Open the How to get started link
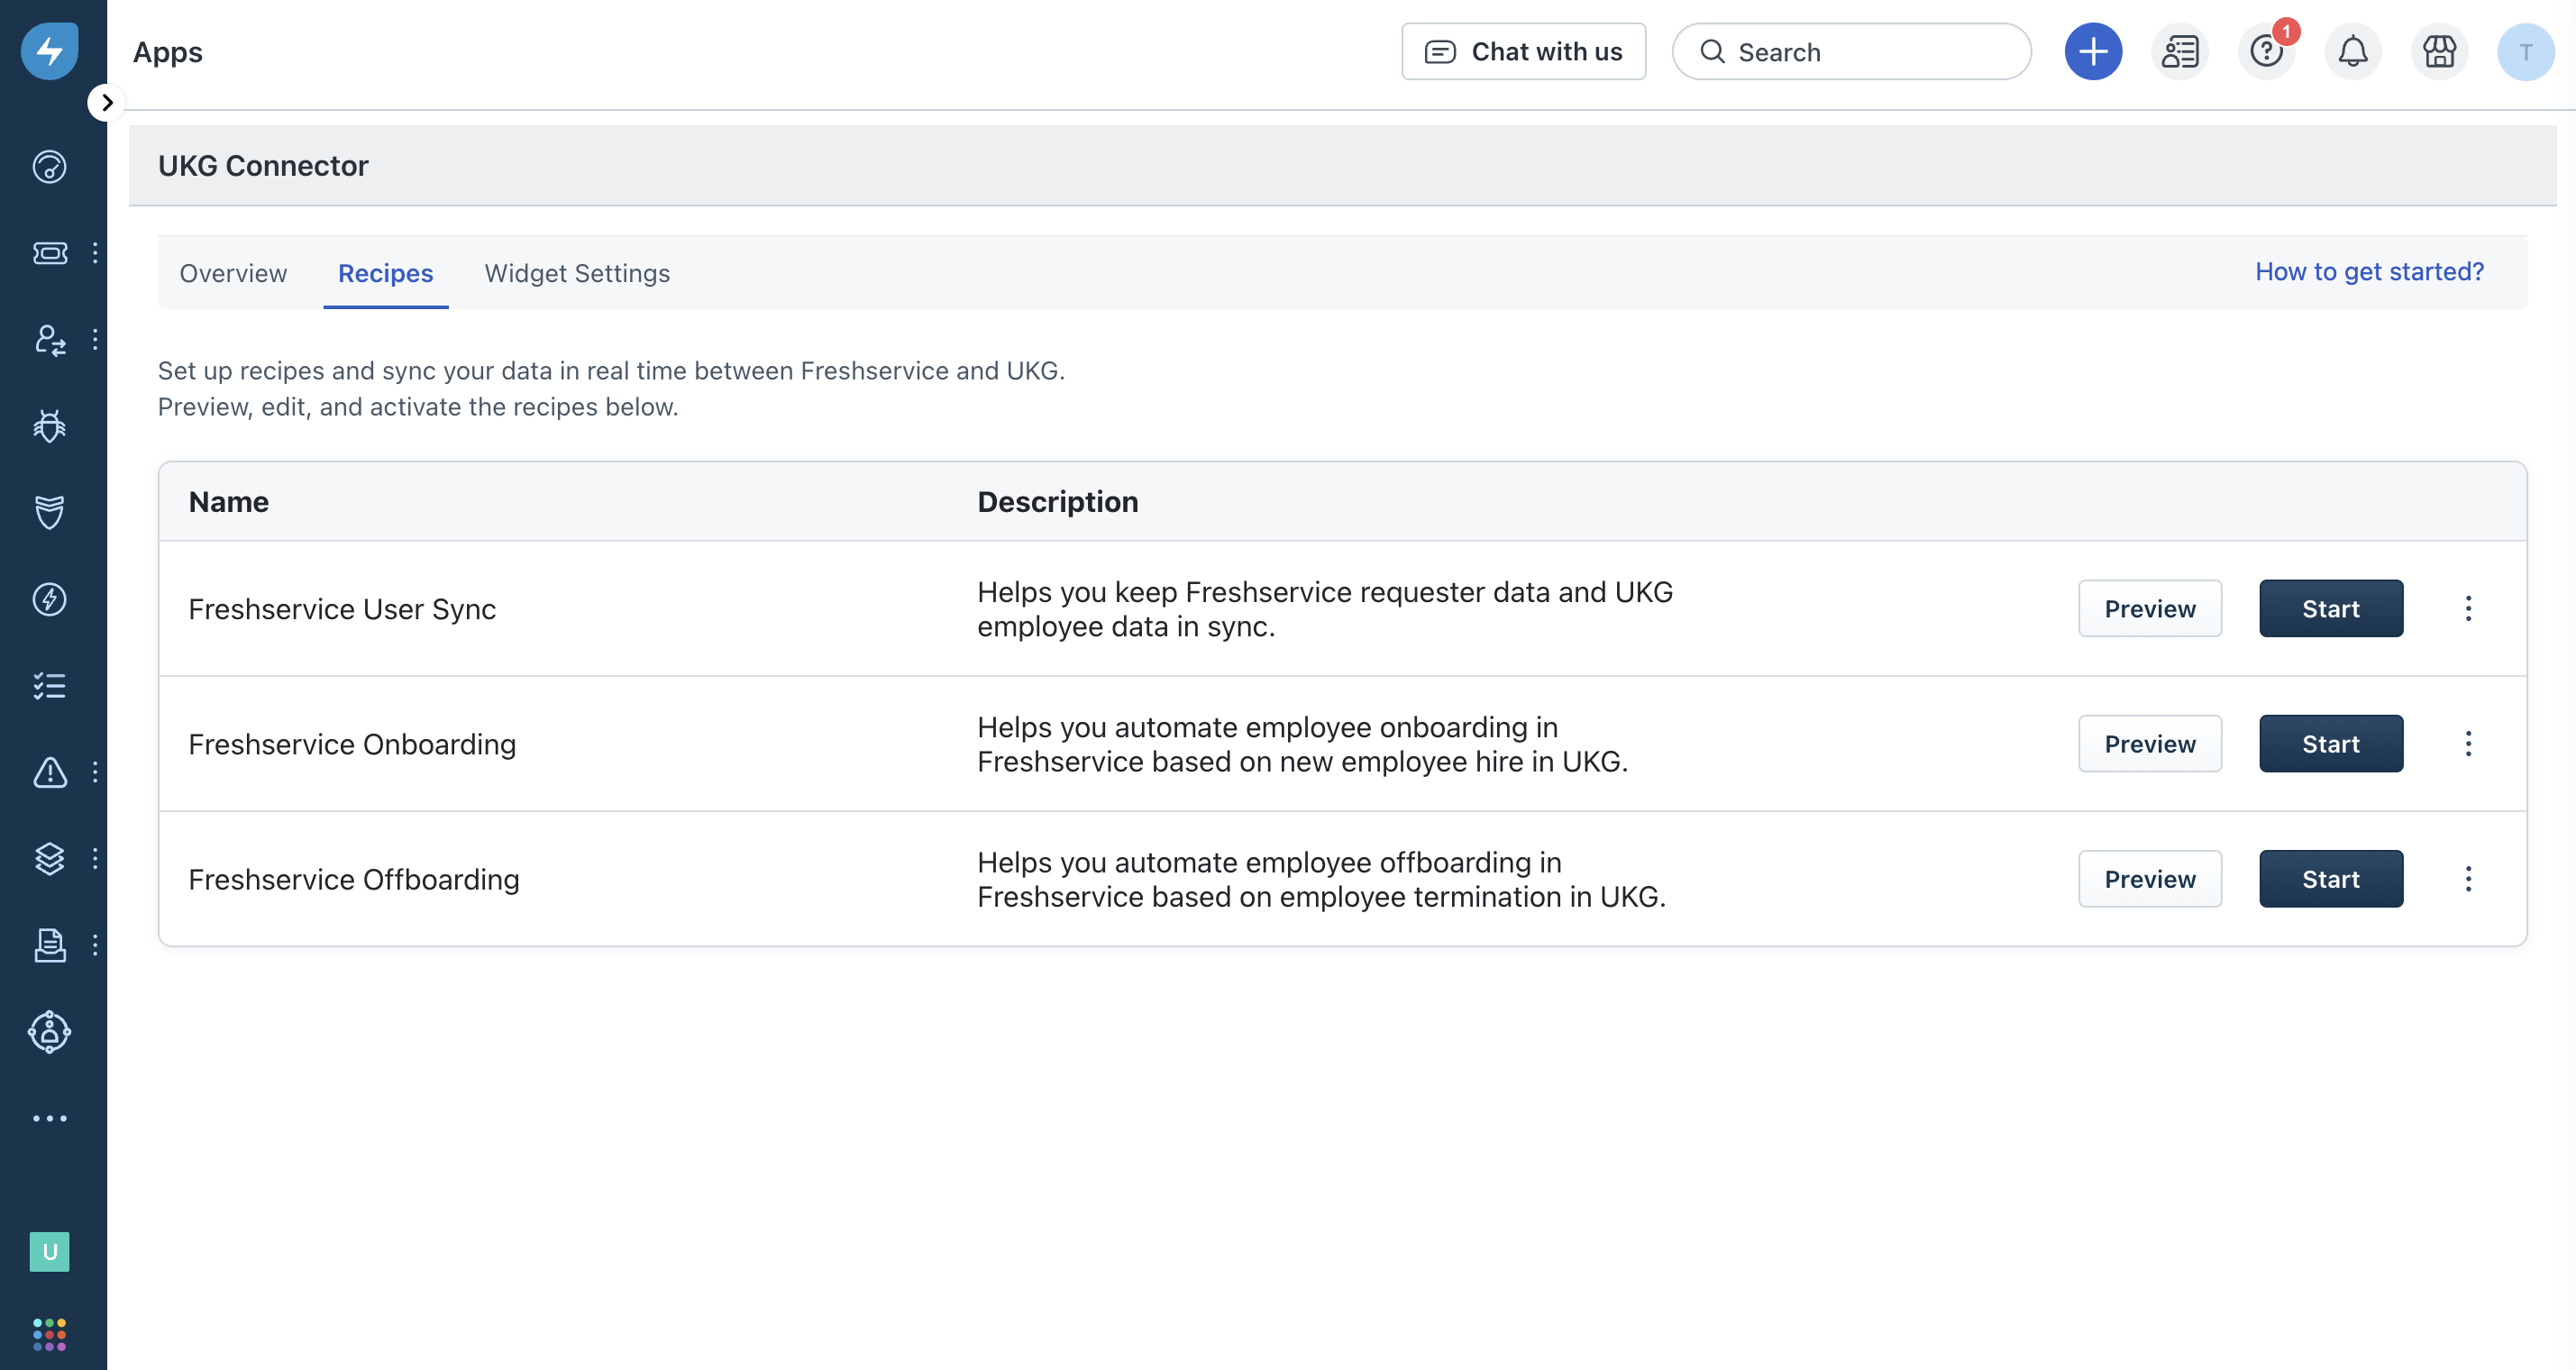The width and height of the screenshot is (2576, 1370). coord(2368,272)
